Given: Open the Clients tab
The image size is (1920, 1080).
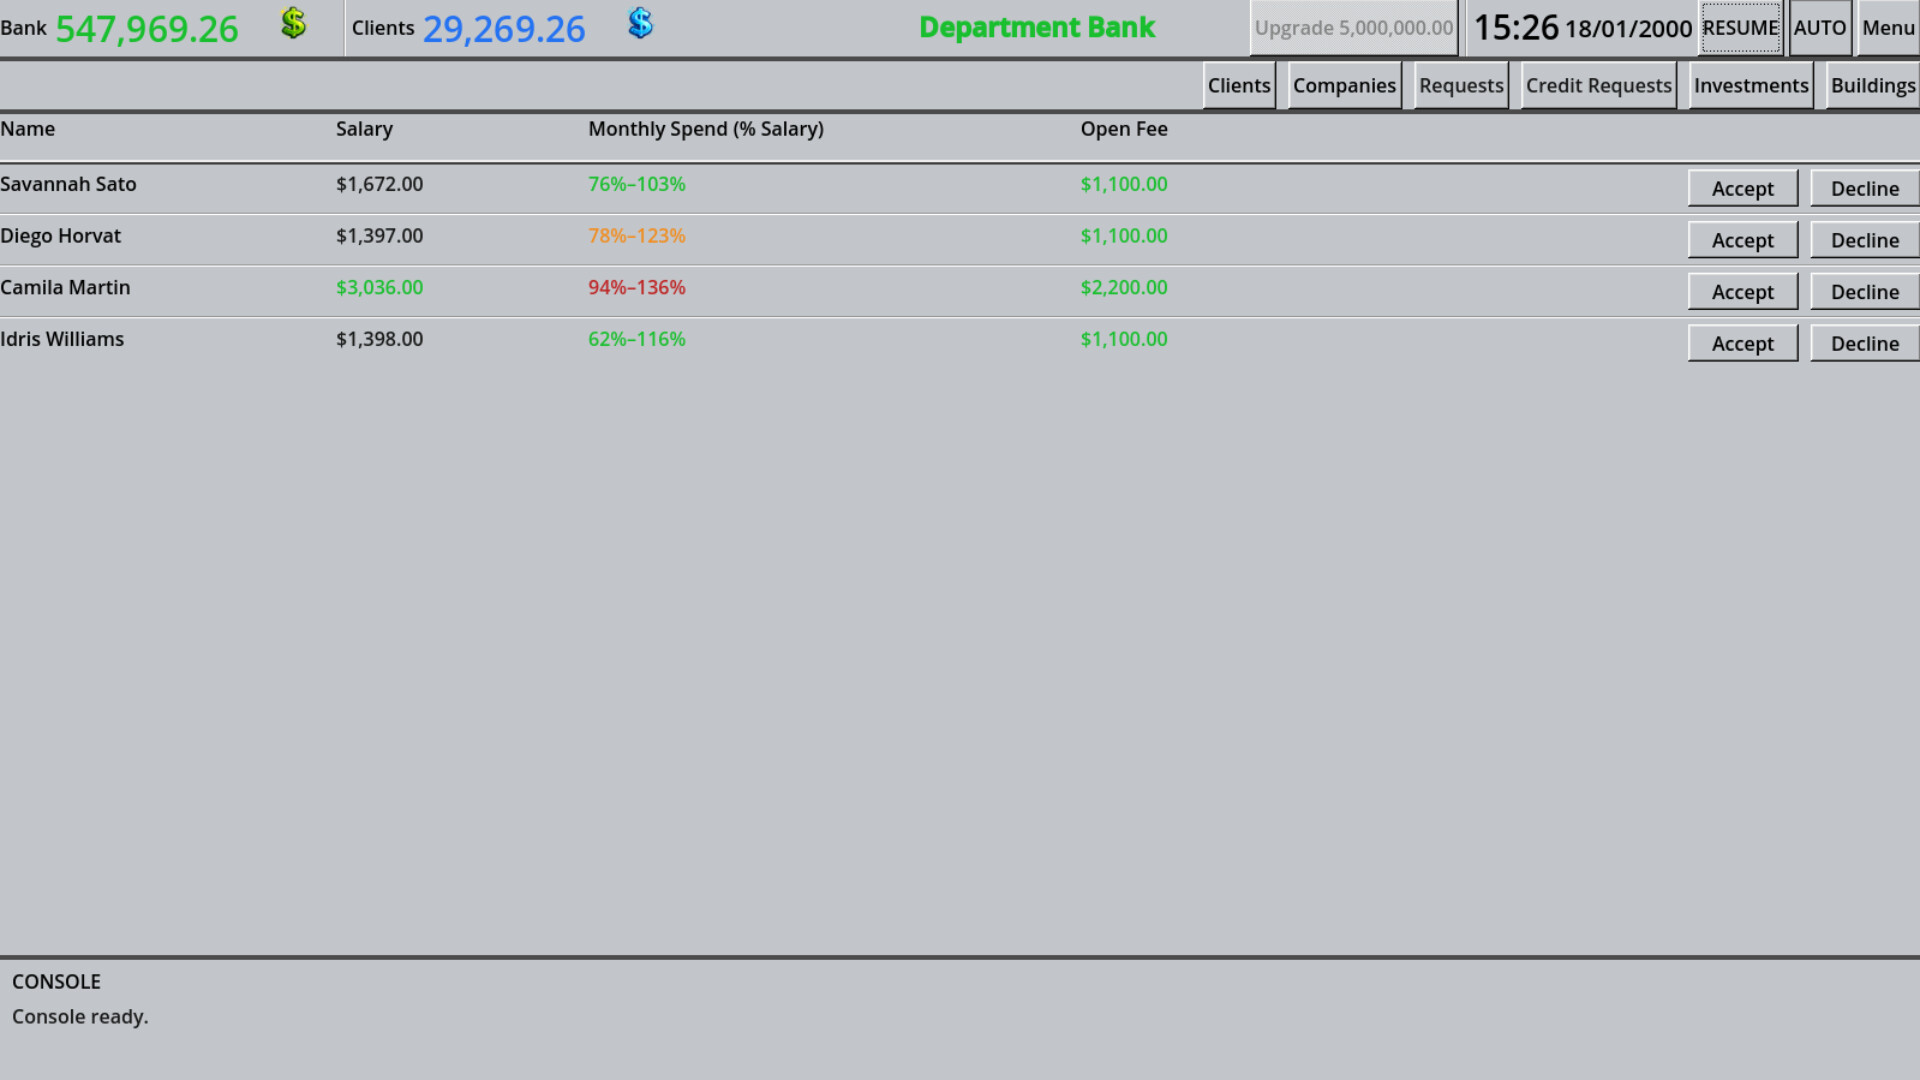Looking at the screenshot, I should 1239,86.
